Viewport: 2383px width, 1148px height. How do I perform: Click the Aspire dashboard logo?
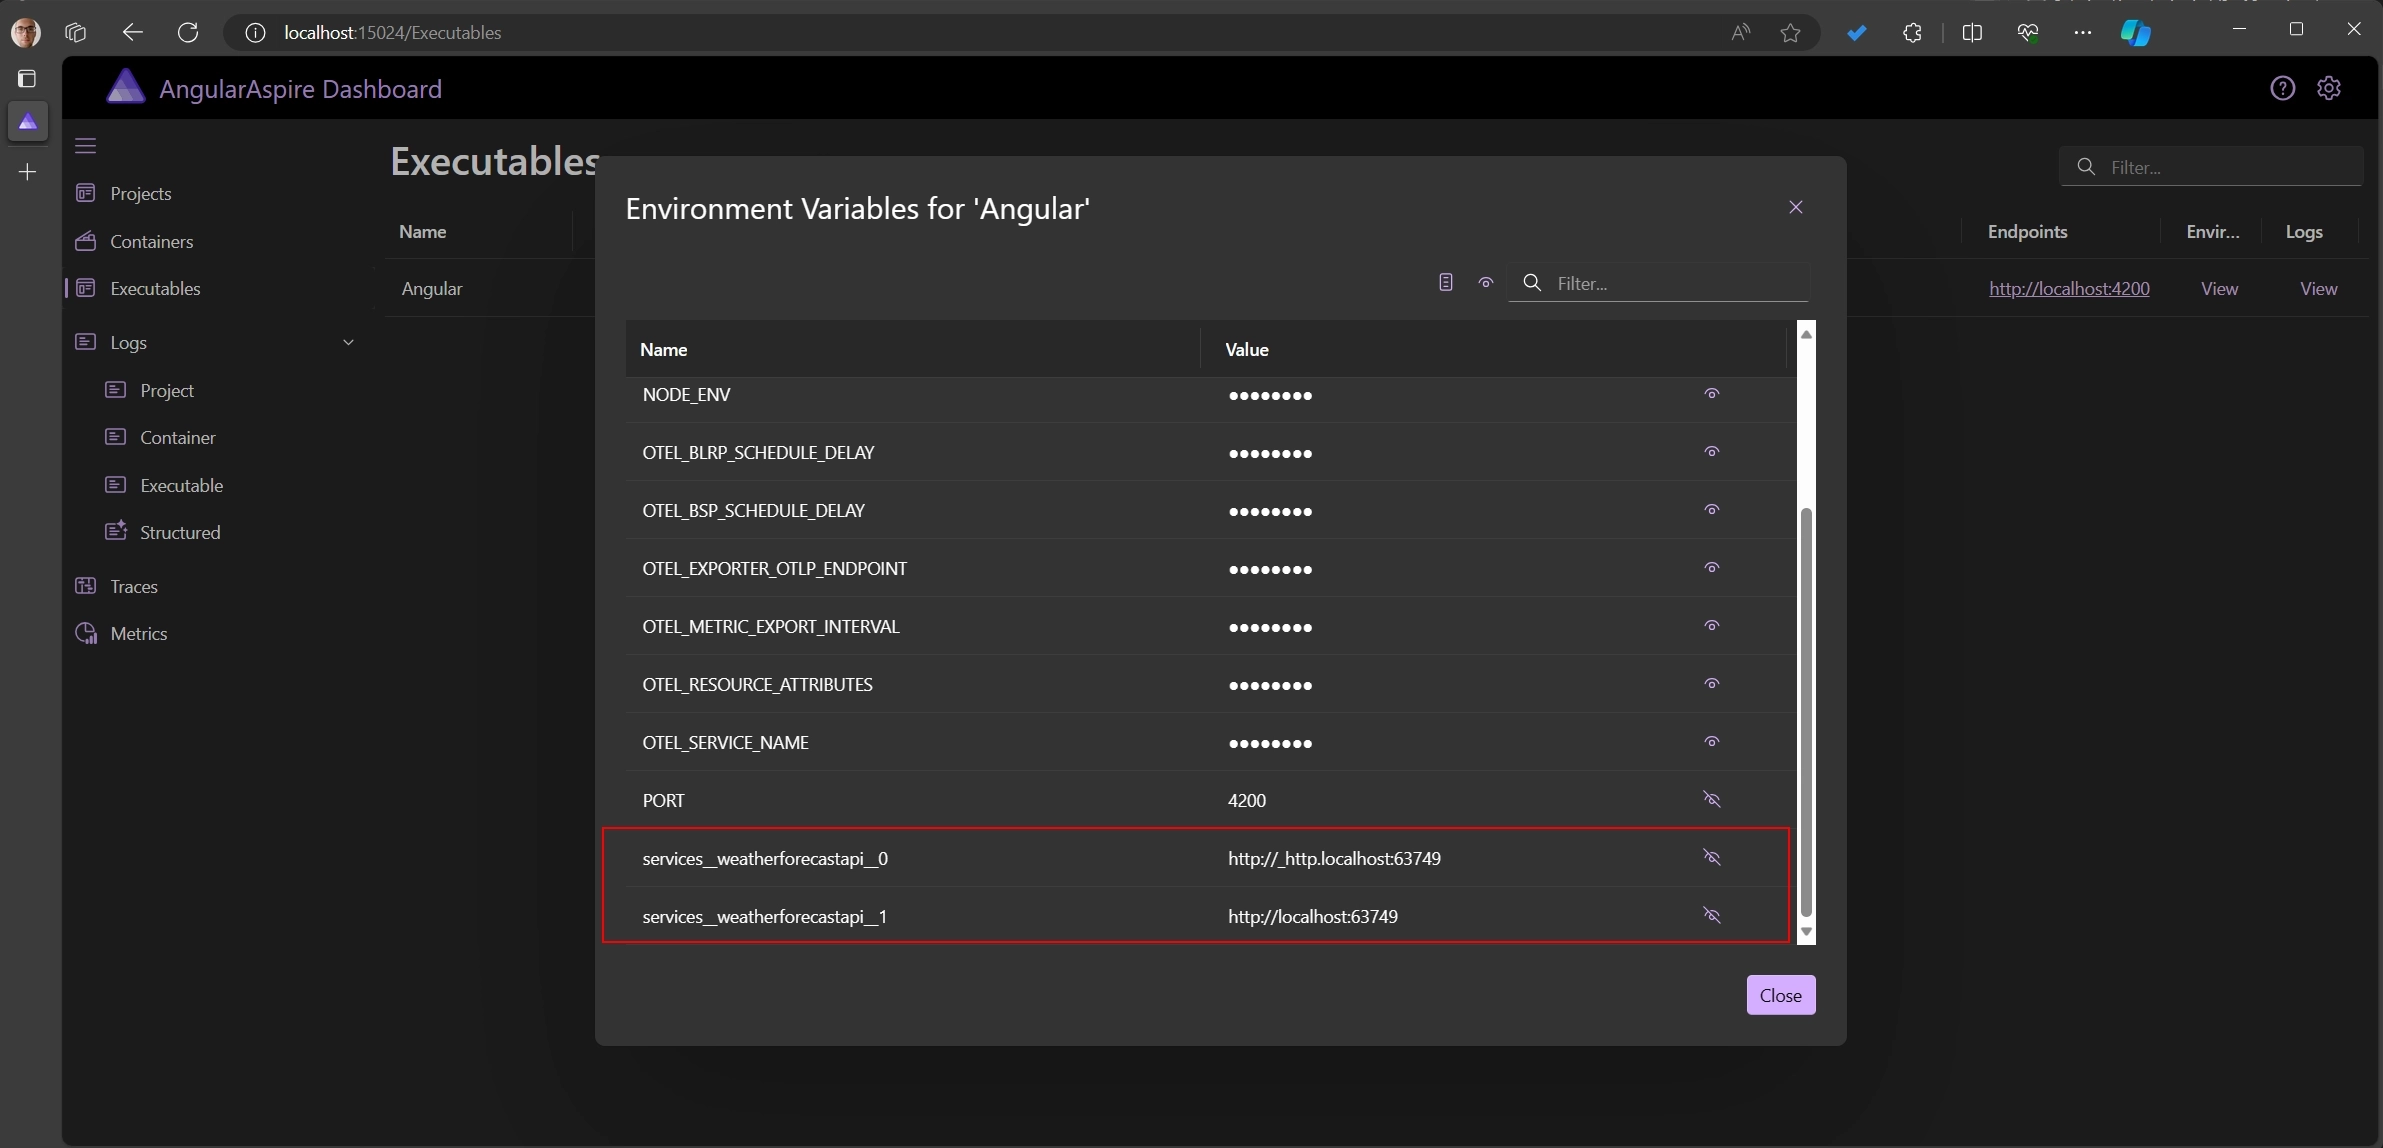tap(126, 87)
